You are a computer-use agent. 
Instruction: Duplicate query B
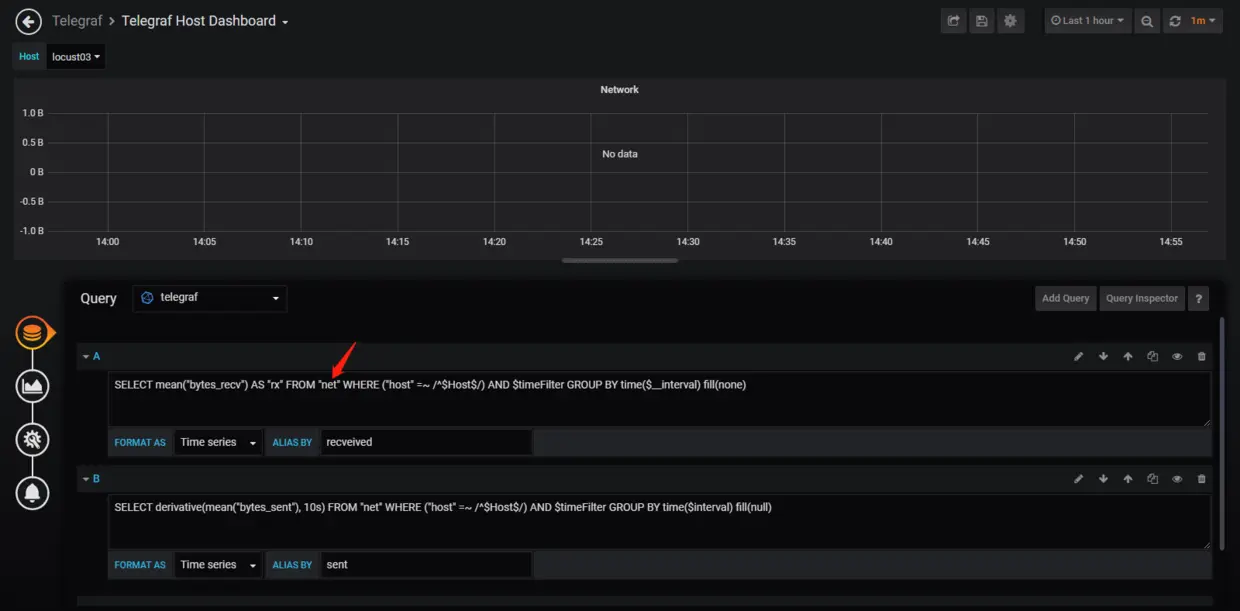[x=1152, y=479]
